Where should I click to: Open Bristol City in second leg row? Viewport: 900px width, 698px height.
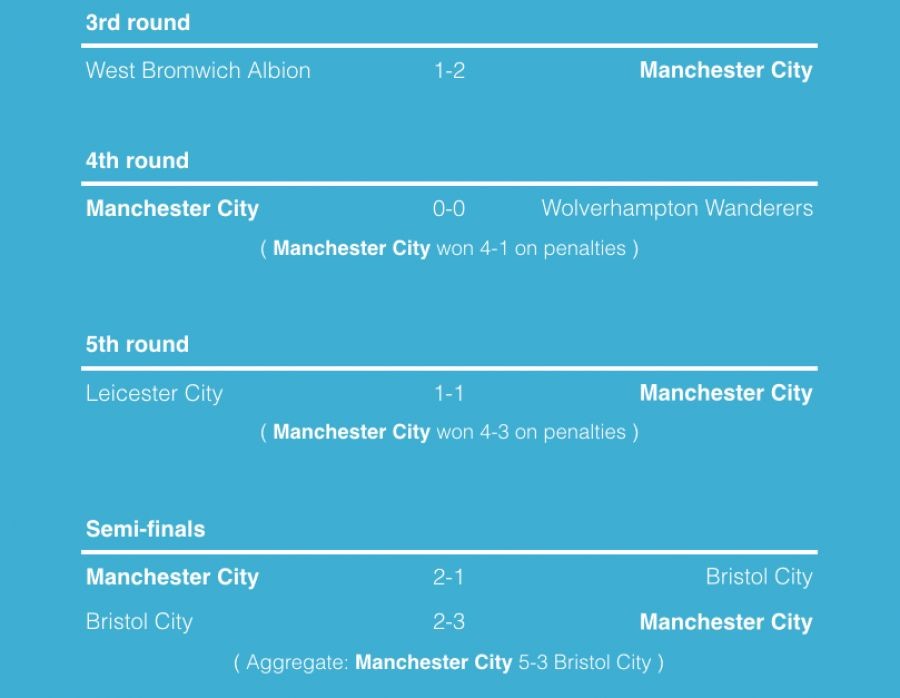pyautogui.click(x=139, y=622)
